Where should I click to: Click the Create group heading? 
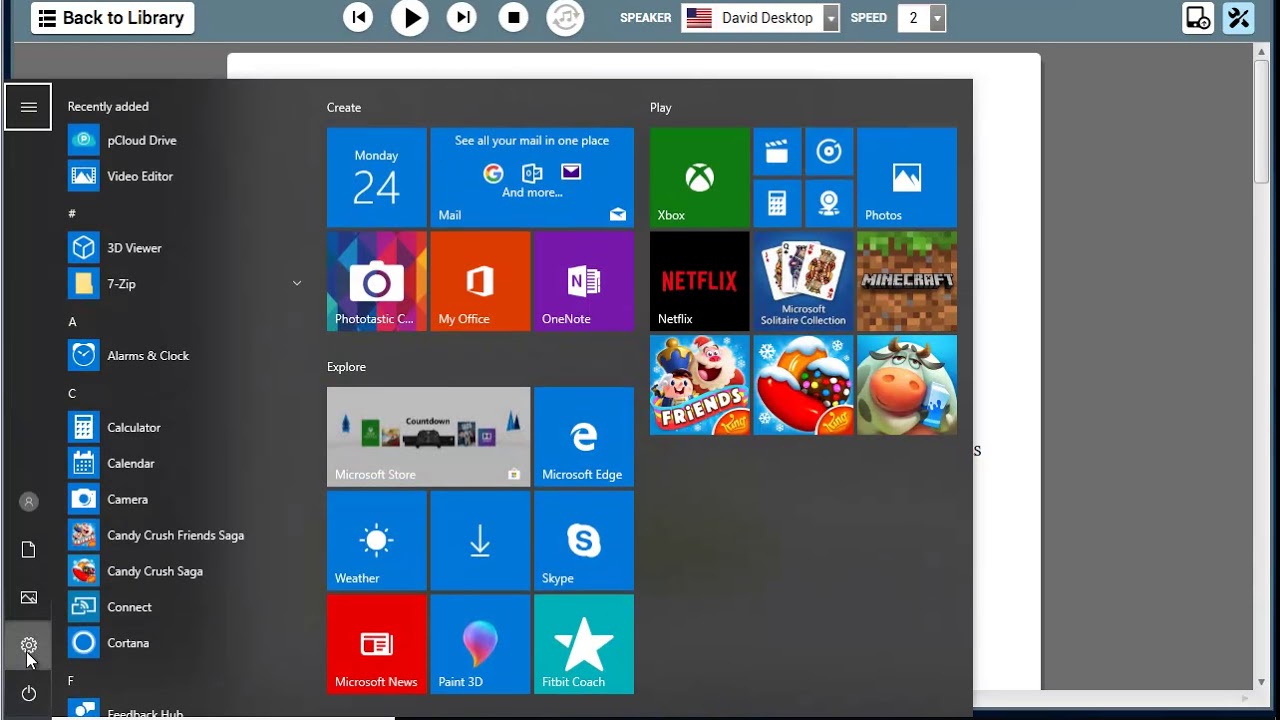(x=344, y=107)
